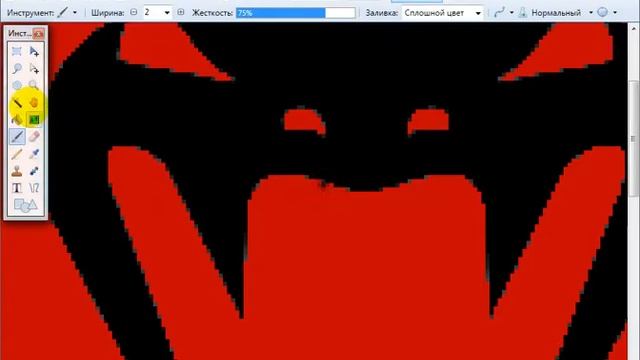Viewport: 640px width, 360px height.
Task: Select the Rectangle Select tool
Action: (x=17, y=51)
